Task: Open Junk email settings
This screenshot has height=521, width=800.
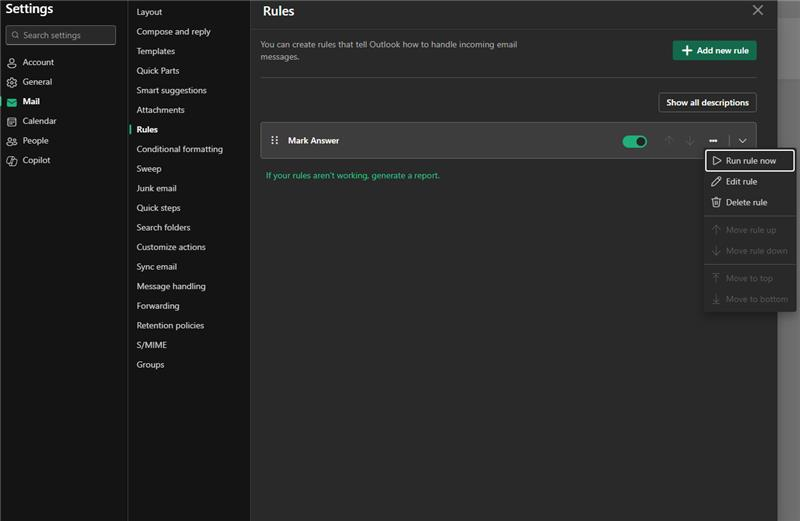Action: [x=156, y=188]
